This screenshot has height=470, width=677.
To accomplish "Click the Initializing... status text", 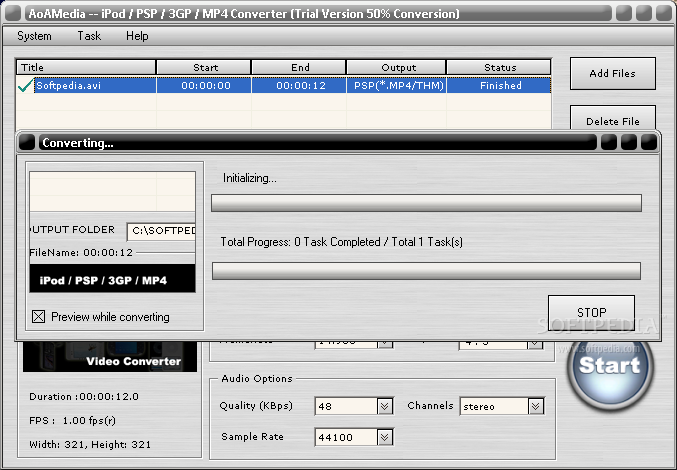I will 250,178.
